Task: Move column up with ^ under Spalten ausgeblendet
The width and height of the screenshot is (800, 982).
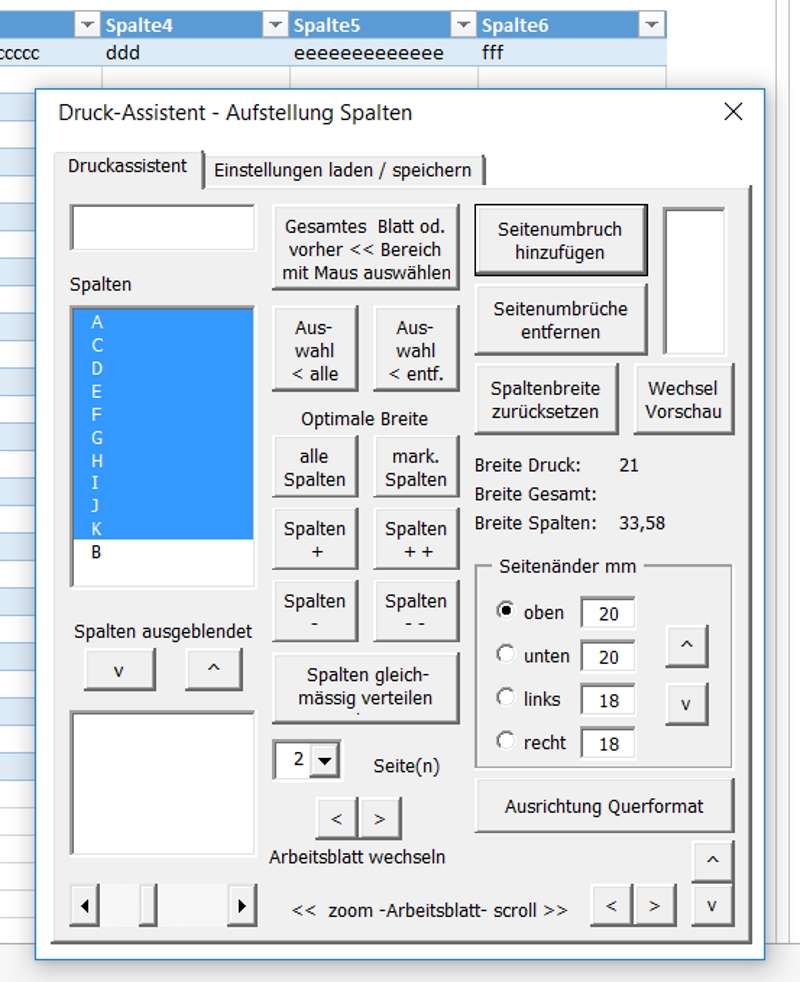Action: click(213, 670)
